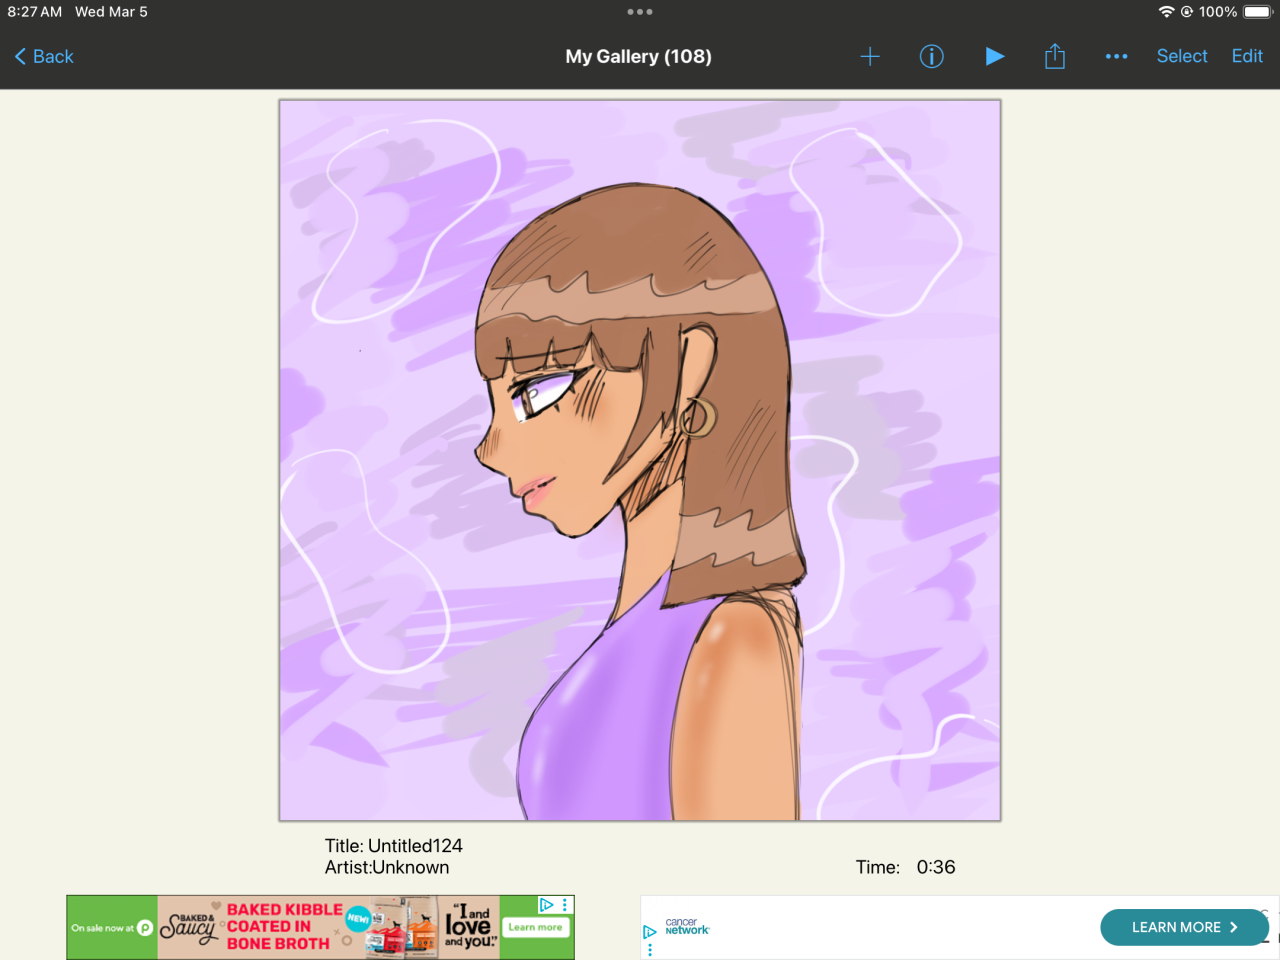Tap the 8:27 AM clock
The width and height of the screenshot is (1280, 960).
tap(35, 12)
